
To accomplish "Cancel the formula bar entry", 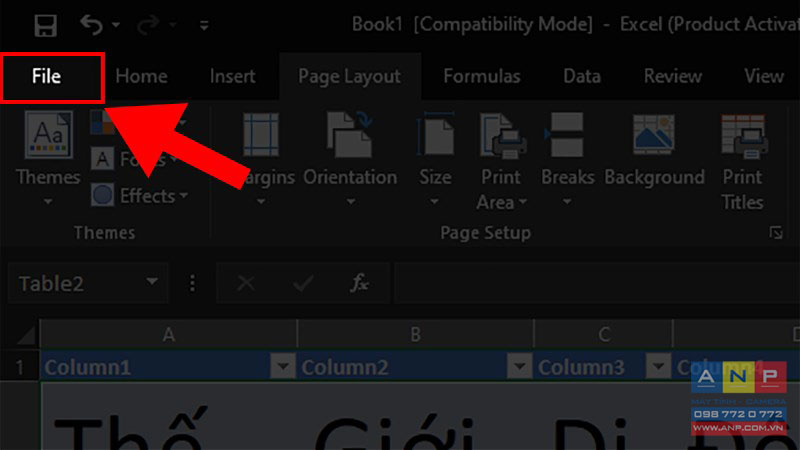I will 246,283.
